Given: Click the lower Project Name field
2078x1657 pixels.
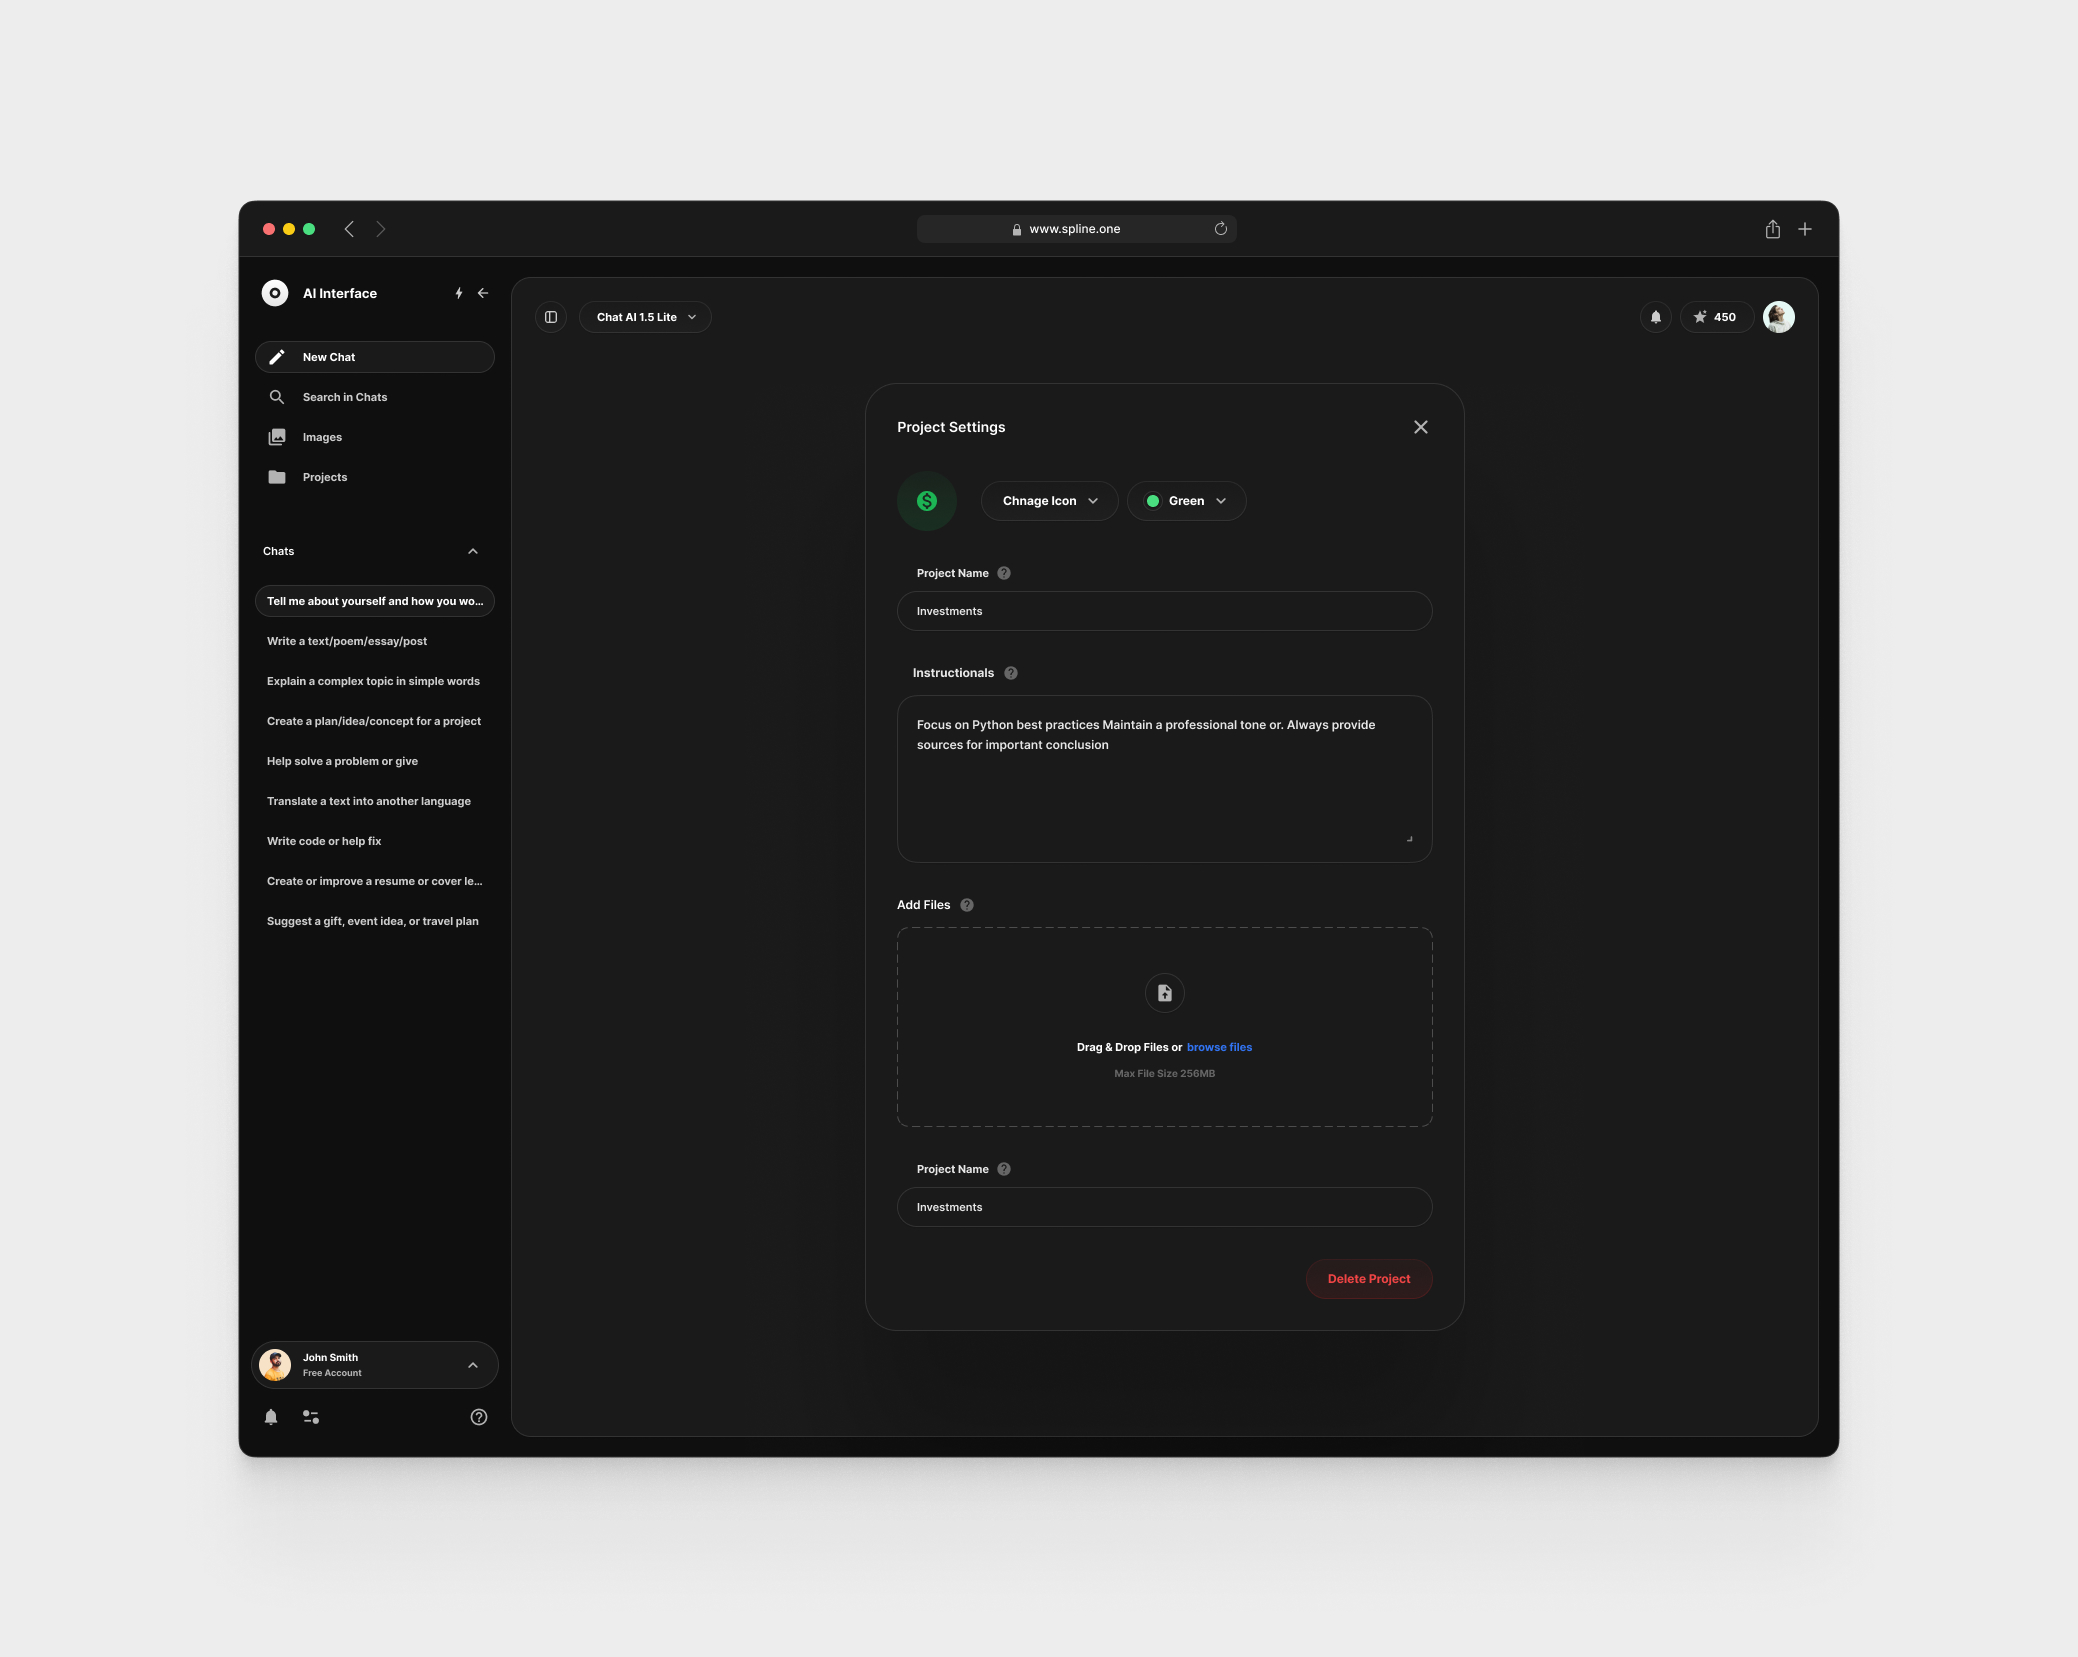Looking at the screenshot, I should pyautogui.click(x=1165, y=1207).
